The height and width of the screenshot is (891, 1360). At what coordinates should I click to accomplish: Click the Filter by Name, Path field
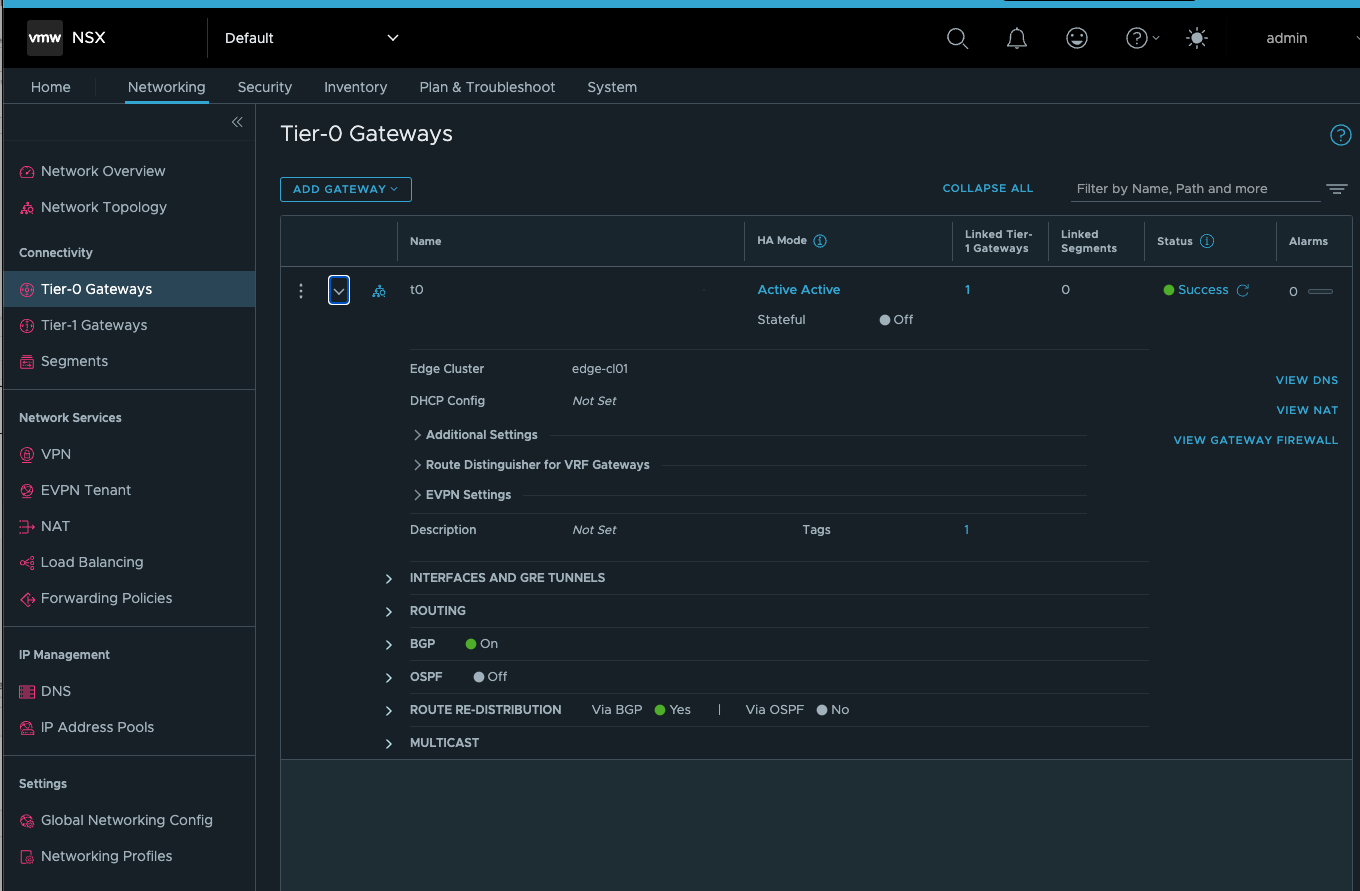(x=1195, y=189)
